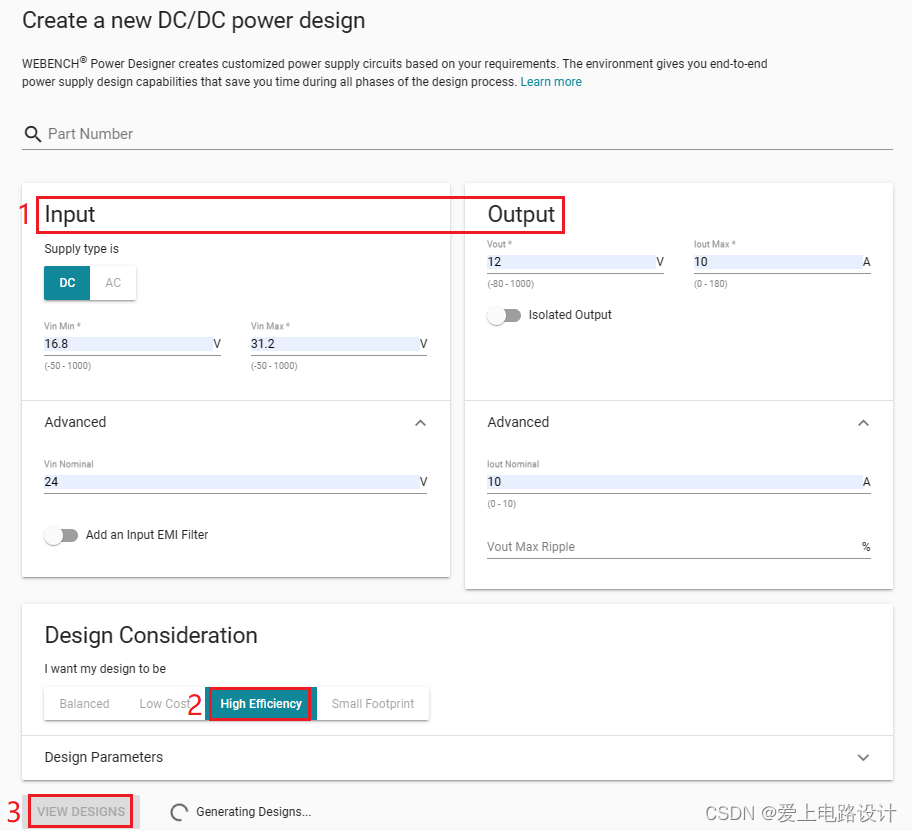
Task: Click the VIEW DESIGNS button
Action: click(x=81, y=812)
